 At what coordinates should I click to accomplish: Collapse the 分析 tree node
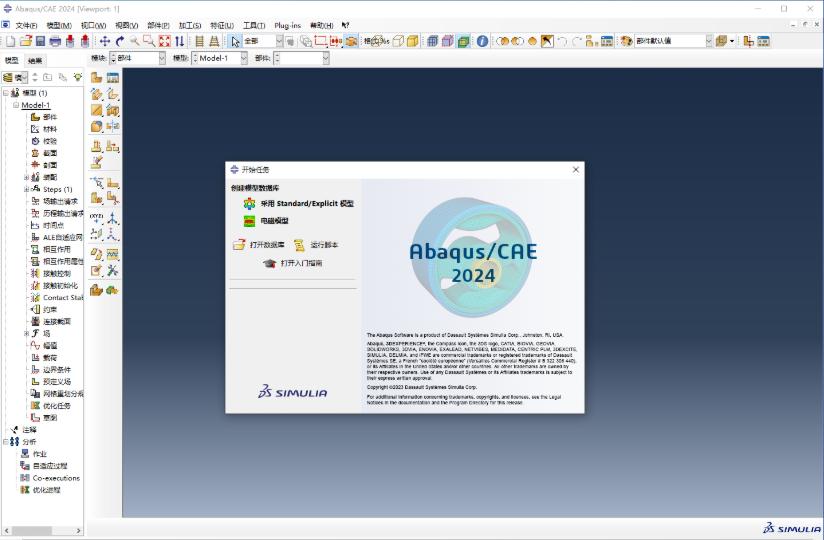click(x=6, y=442)
